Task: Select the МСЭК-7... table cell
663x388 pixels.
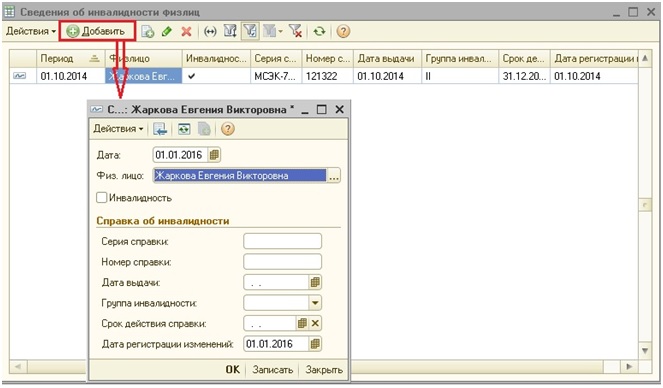Action: tap(276, 76)
